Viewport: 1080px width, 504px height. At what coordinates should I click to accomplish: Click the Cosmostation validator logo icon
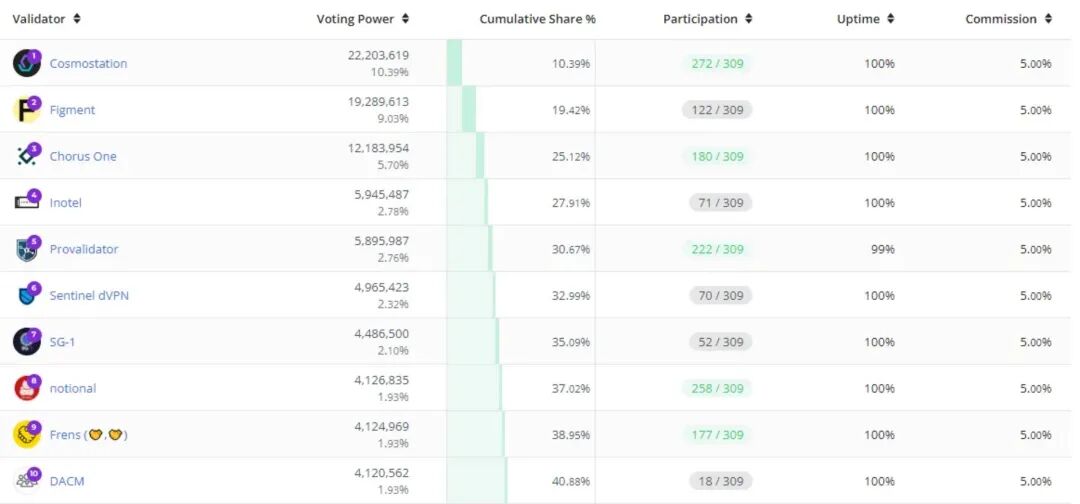(26, 64)
